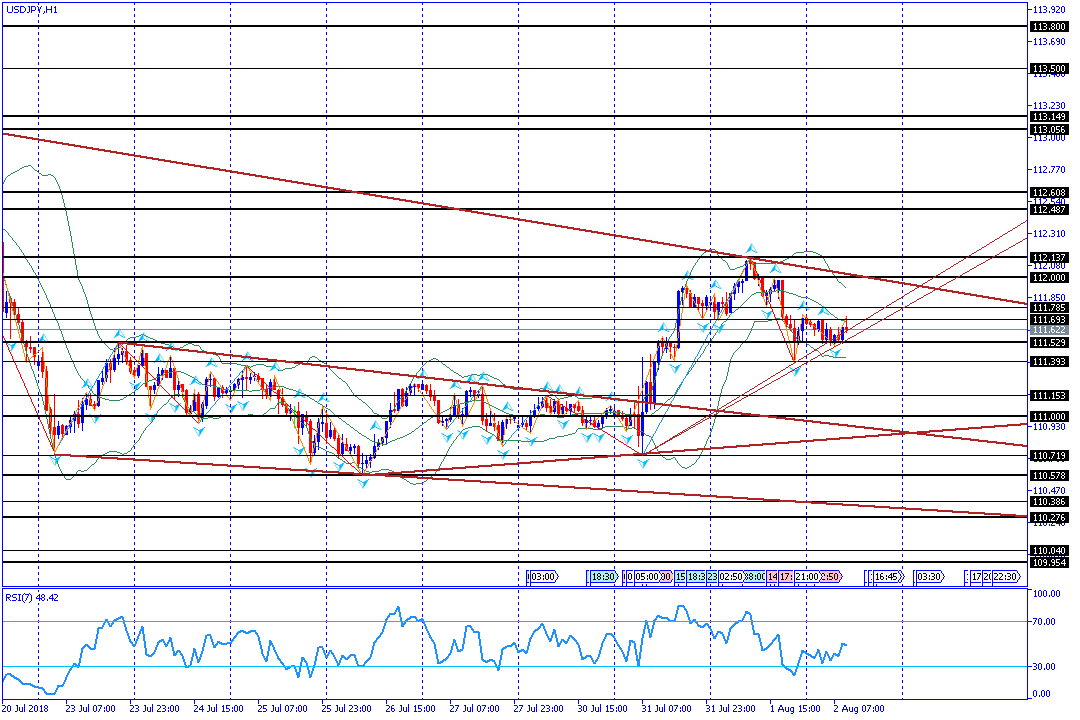
Task: Click the 25 Jul 23:00 time label
Action: click(346, 708)
